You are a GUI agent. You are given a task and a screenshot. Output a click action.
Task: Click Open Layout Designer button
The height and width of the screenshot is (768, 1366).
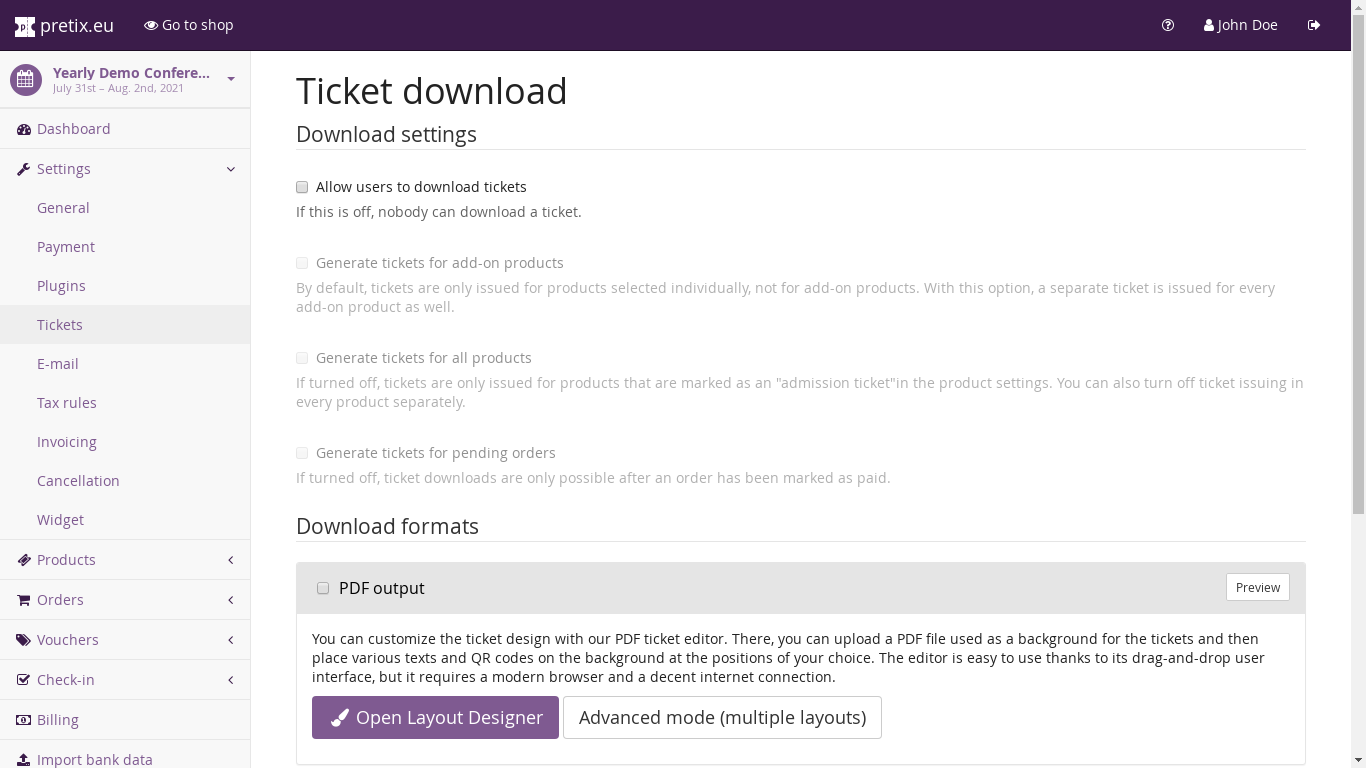[435, 718]
